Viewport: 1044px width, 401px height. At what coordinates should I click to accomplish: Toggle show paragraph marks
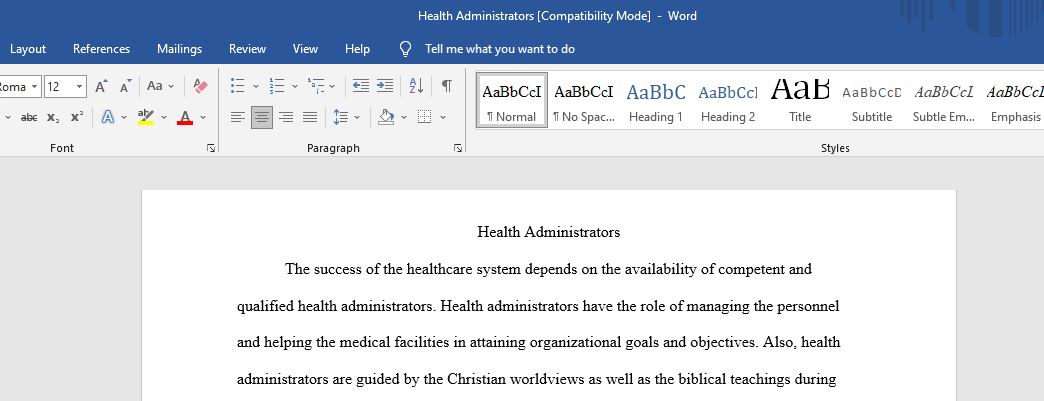(447, 86)
